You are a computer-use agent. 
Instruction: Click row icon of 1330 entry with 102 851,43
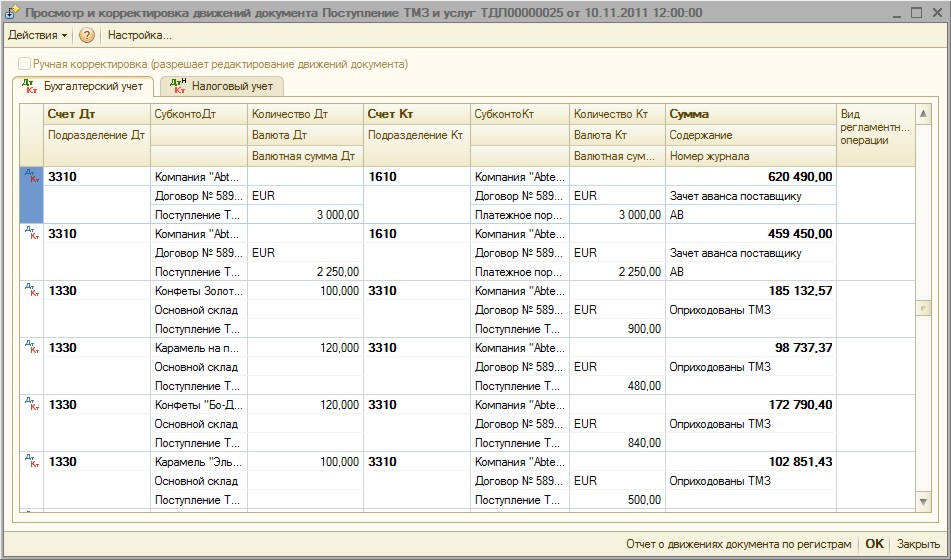[x=30, y=461]
